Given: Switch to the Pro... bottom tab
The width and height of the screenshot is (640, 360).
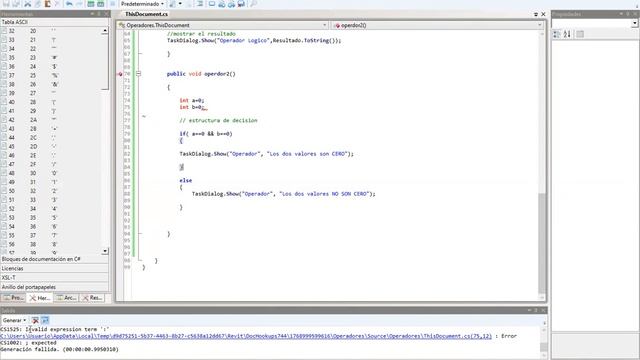Looking at the screenshot, I should [13, 298].
